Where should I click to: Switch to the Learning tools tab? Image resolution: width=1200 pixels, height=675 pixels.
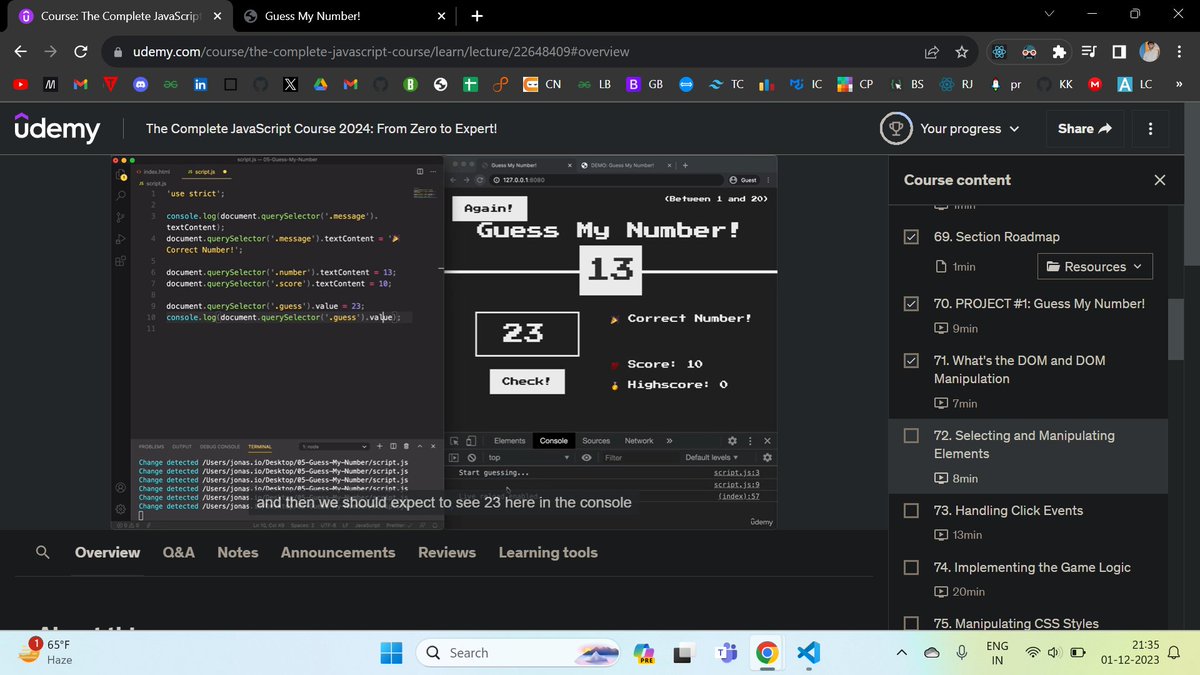548,552
